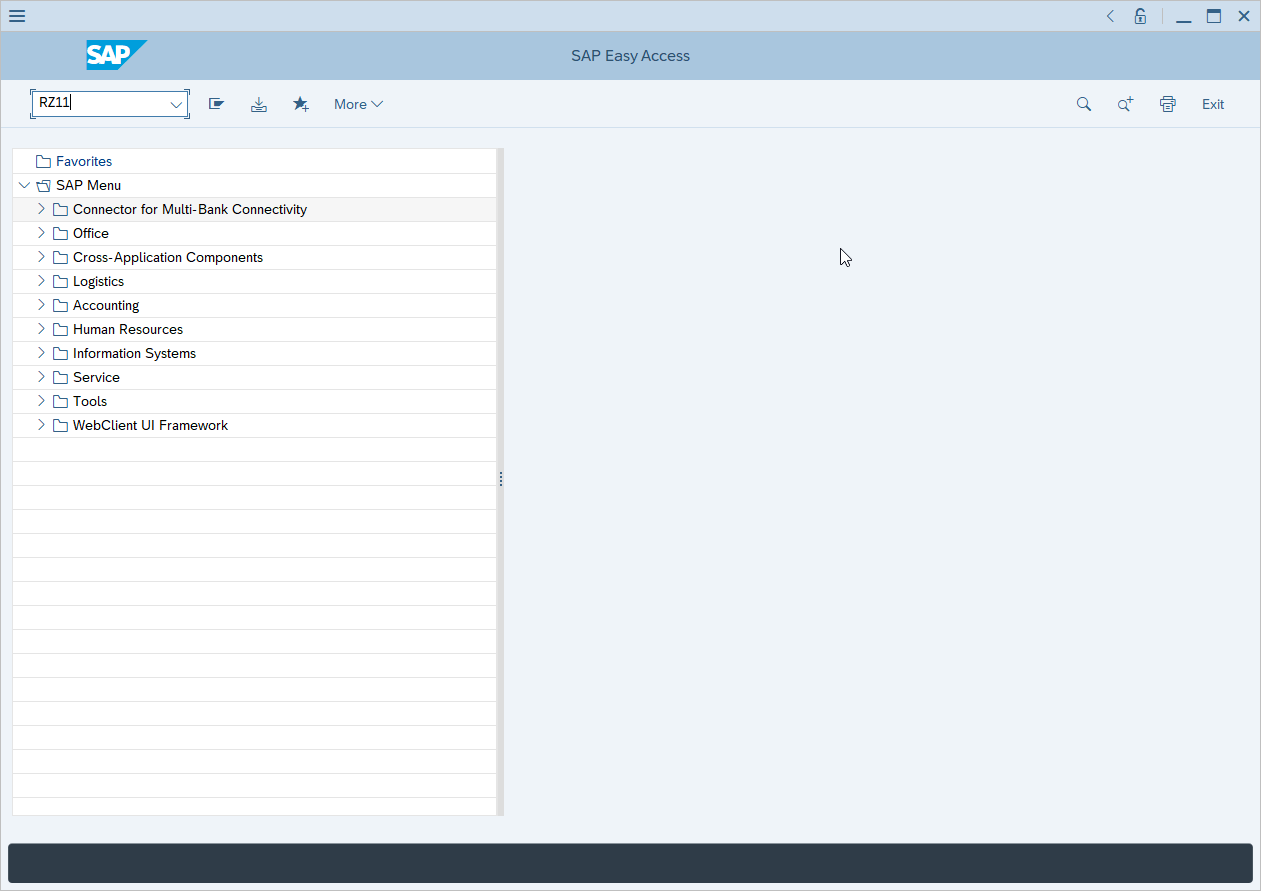Collapse the SAP Menu tree
The image size is (1261, 891).
[x=23, y=185]
